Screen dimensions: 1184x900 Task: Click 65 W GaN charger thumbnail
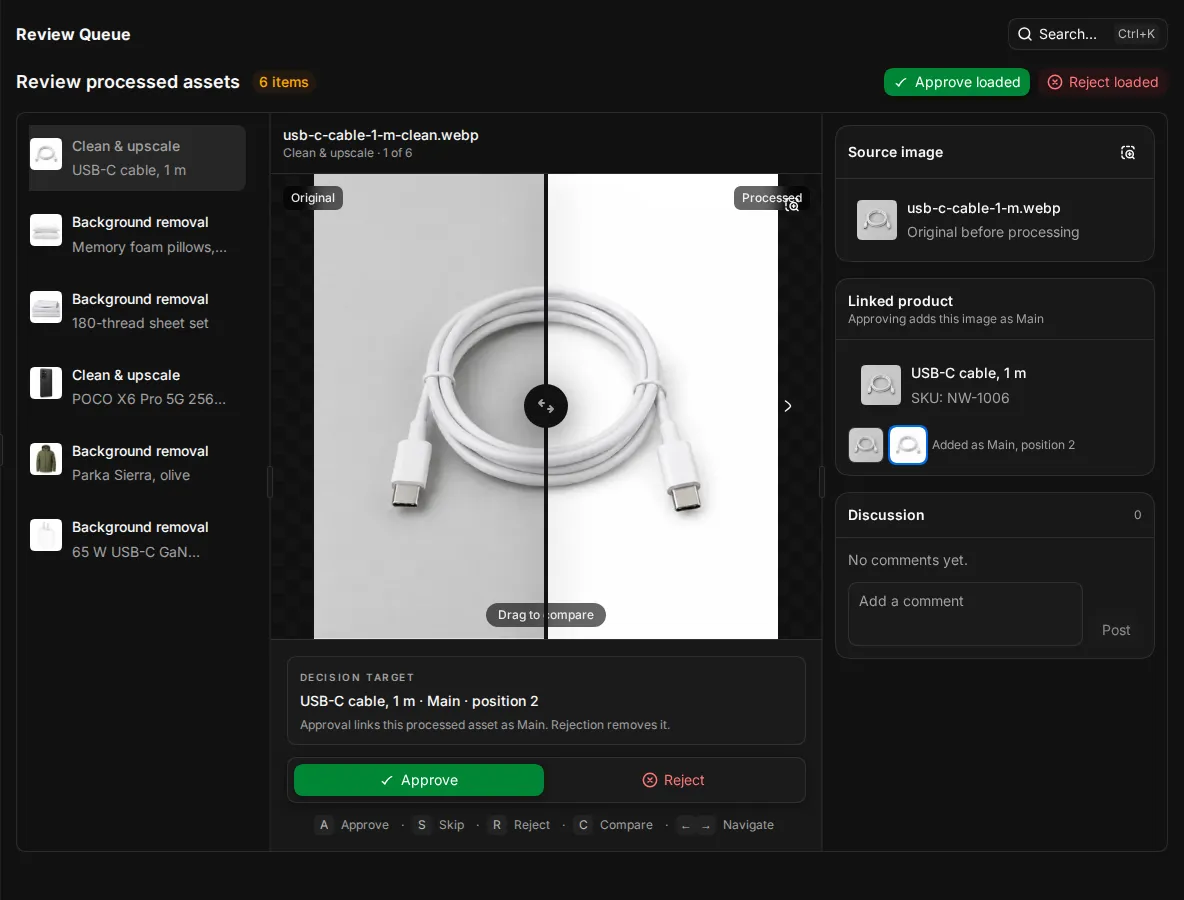46,535
